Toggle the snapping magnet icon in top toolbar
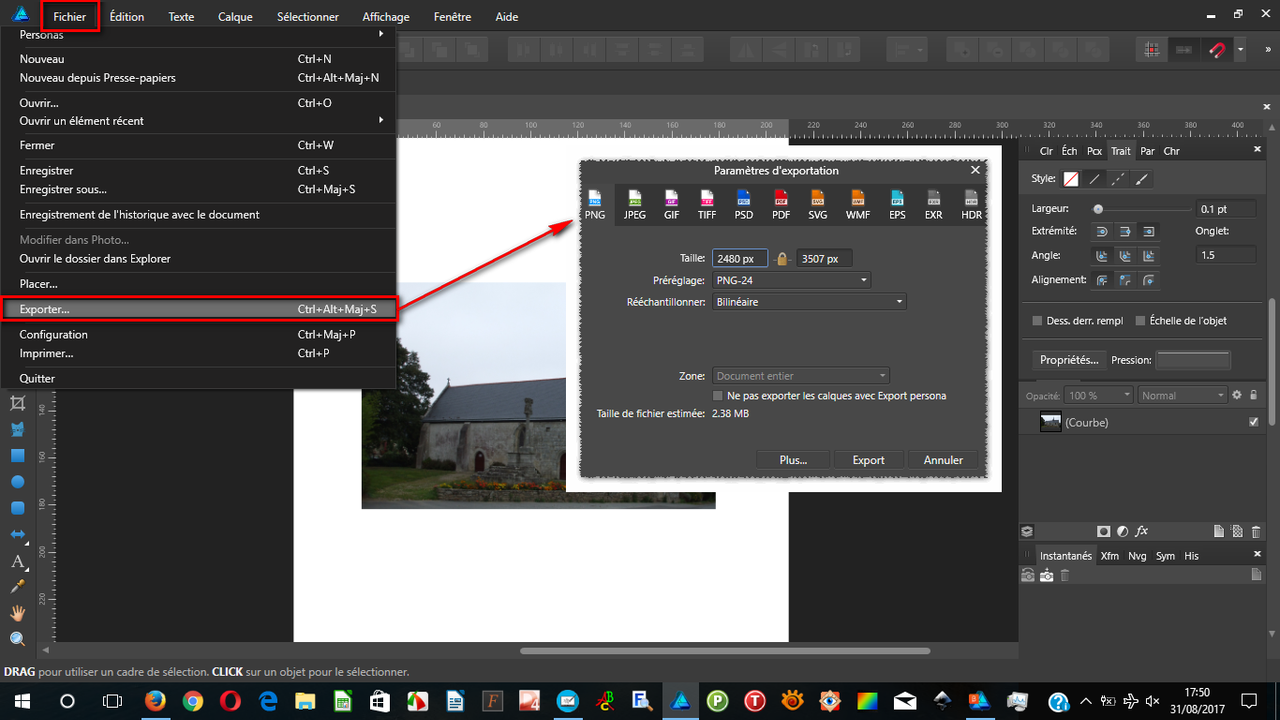This screenshot has height=720, width=1280. click(1216, 49)
